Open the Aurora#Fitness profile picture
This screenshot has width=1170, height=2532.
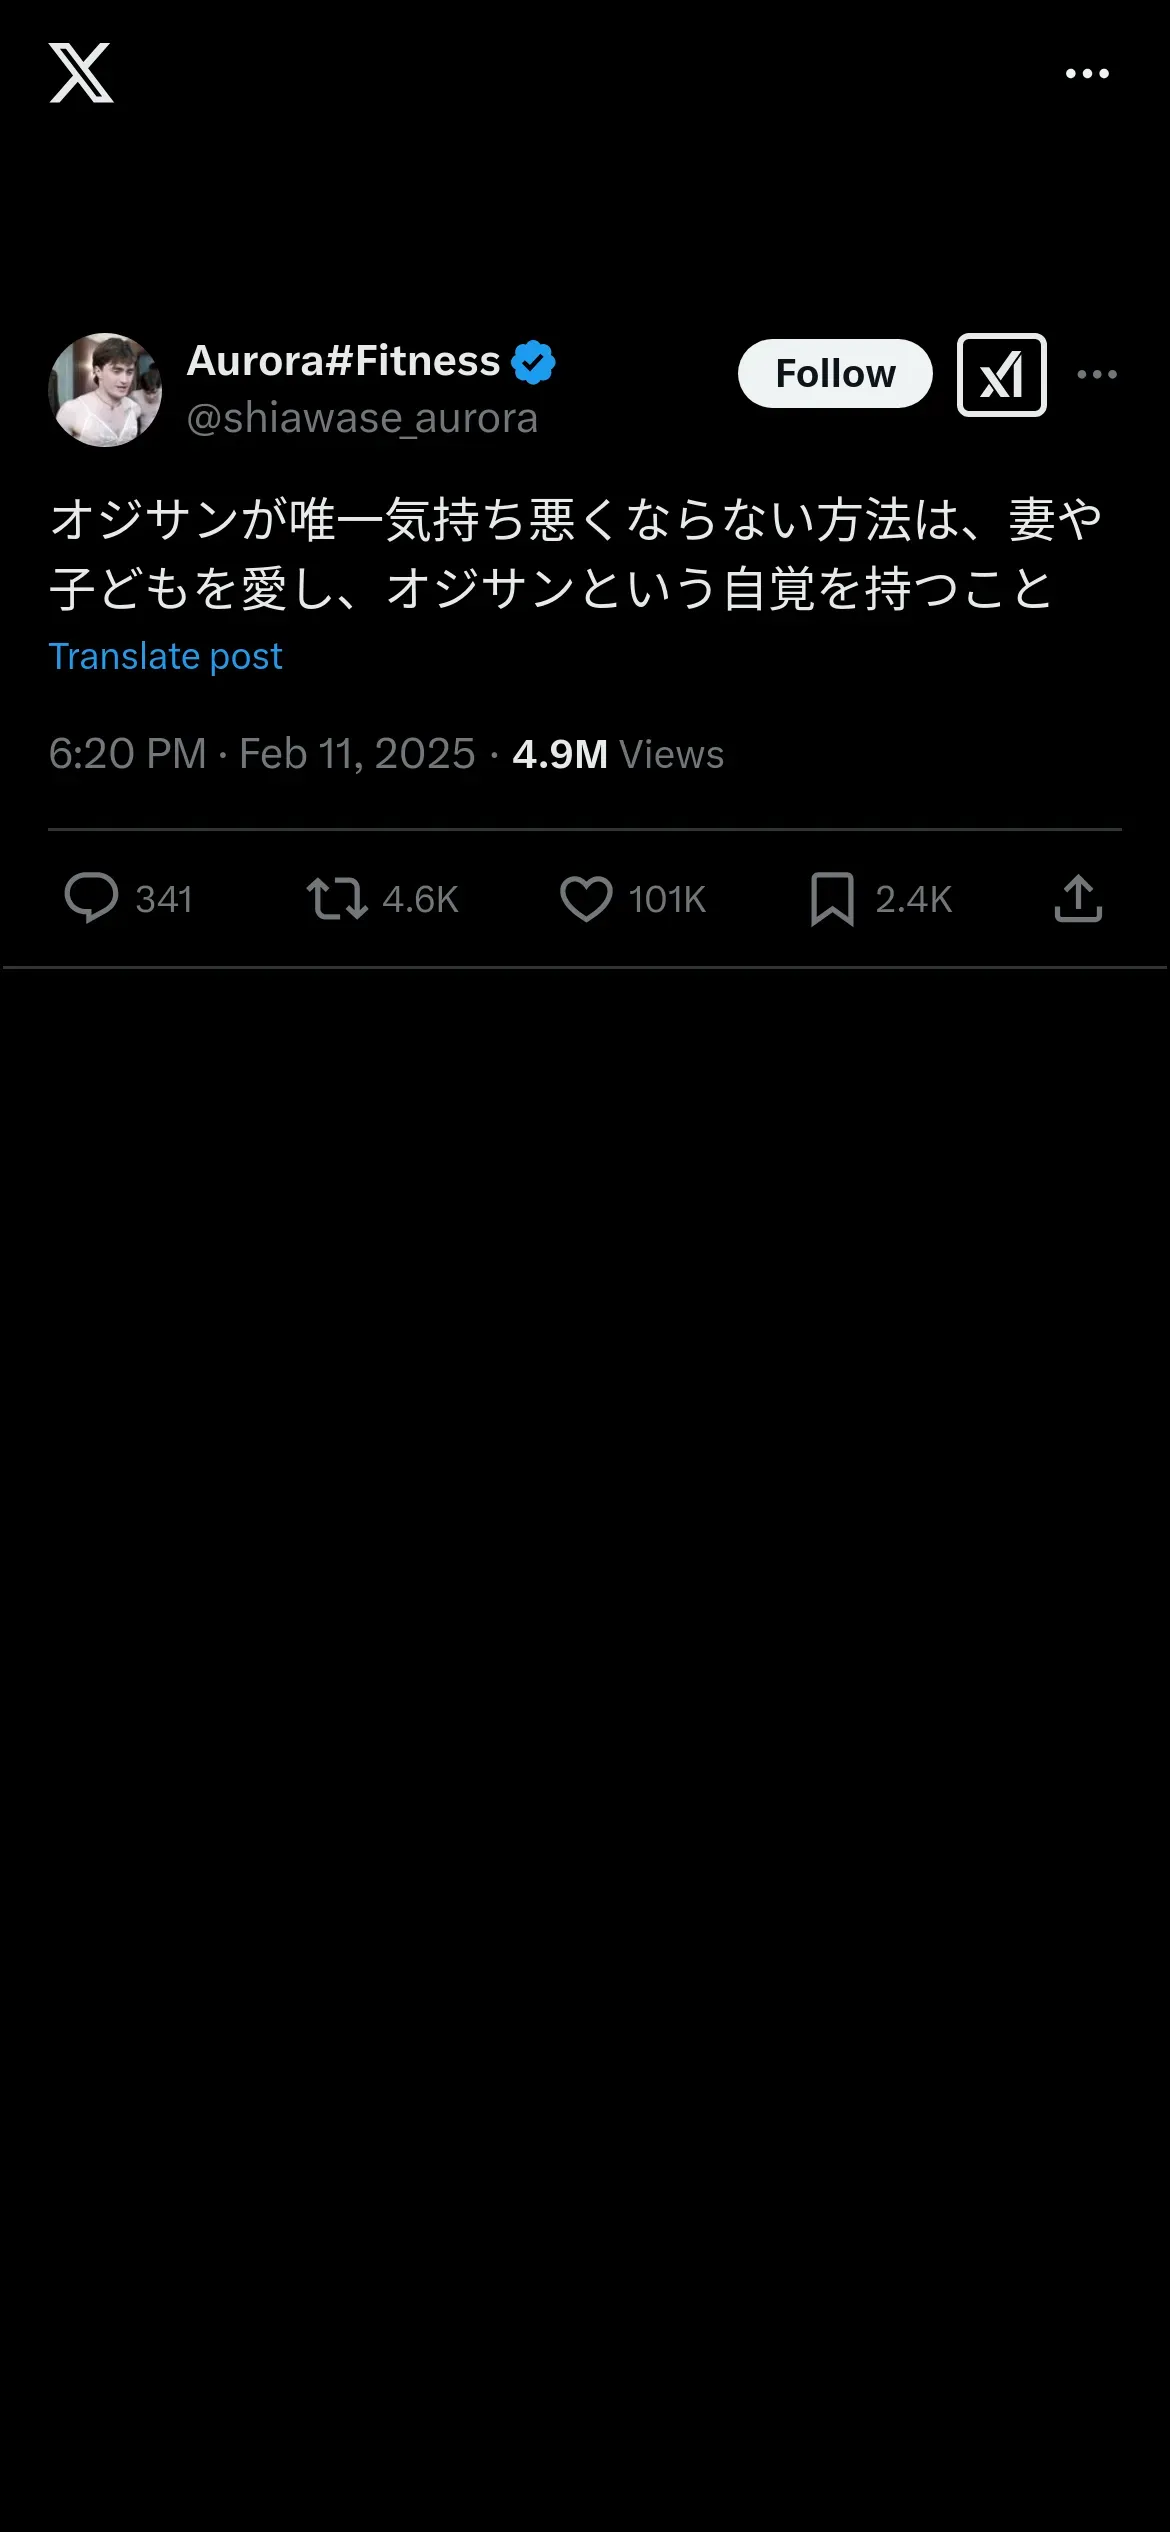(105, 390)
